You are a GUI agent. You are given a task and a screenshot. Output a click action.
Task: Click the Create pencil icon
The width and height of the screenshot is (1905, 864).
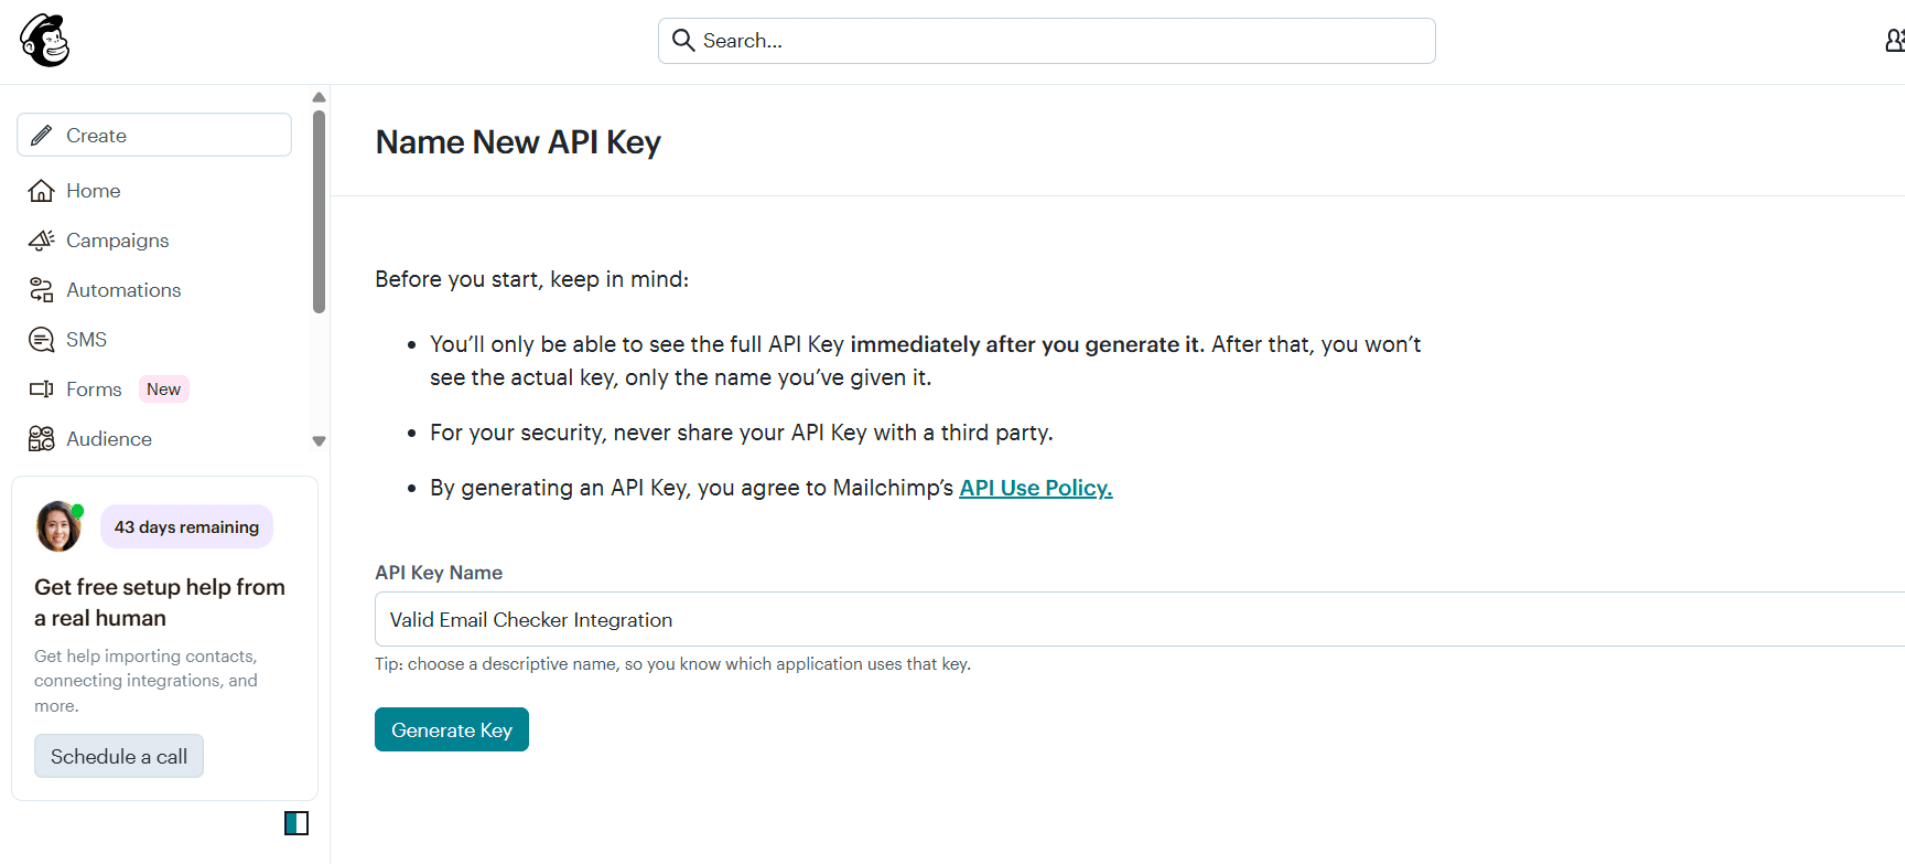[41, 135]
